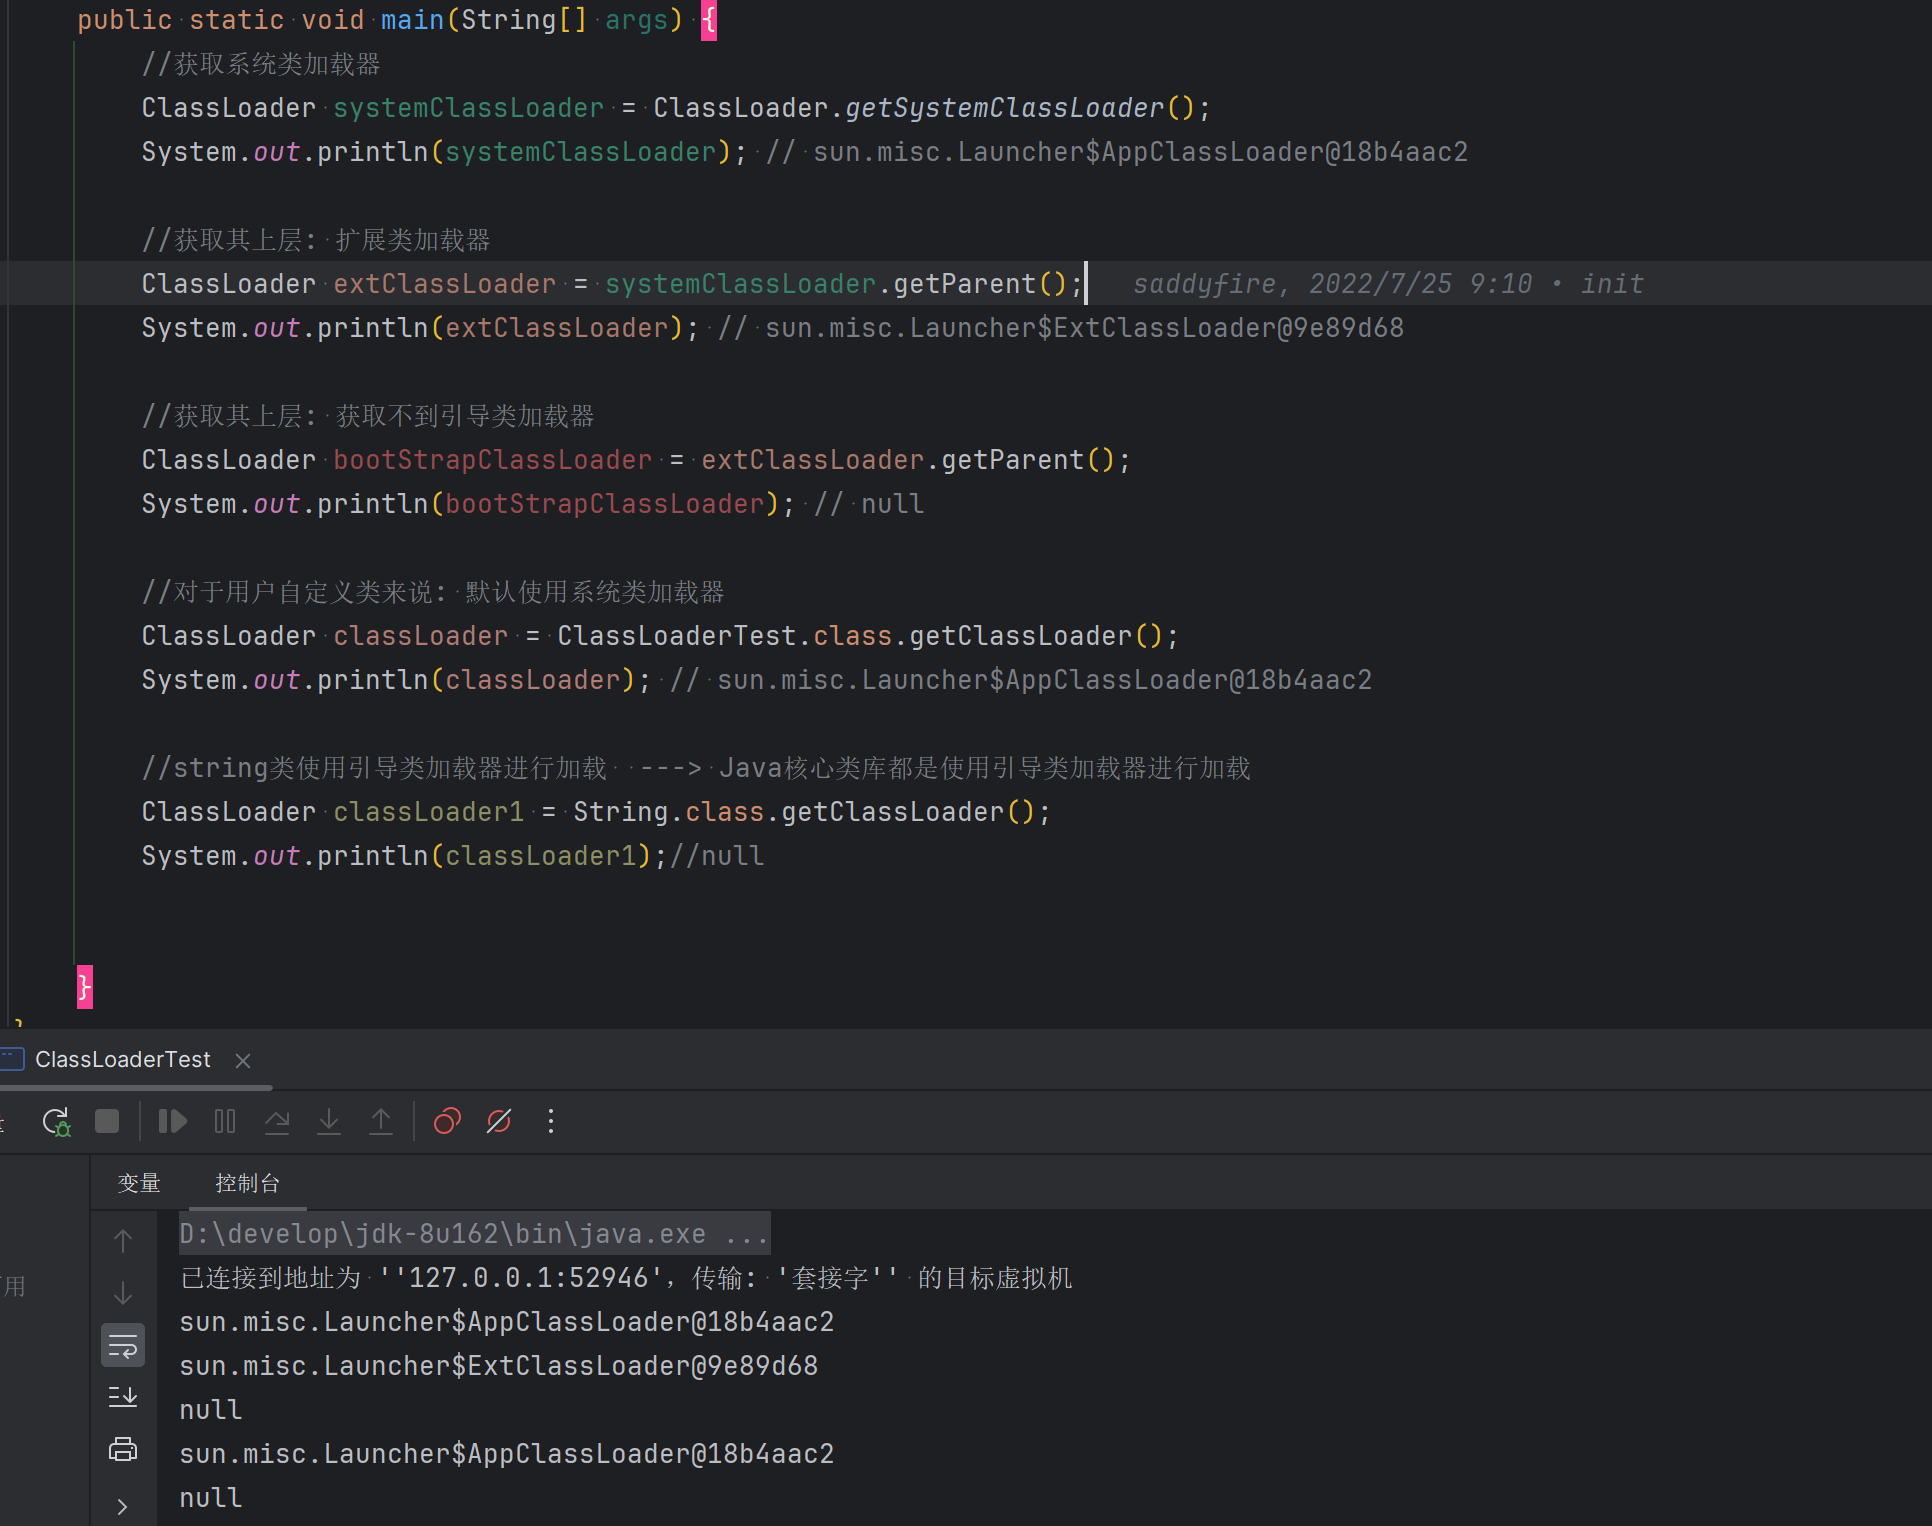Pause the program
This screenshot has width=1932, height=1526.
(225, 1121)
